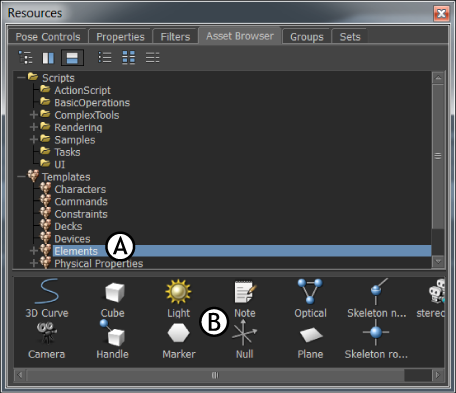Select the Null element icon
Screen dimensions: 456x393
click(x=244, y=333)
